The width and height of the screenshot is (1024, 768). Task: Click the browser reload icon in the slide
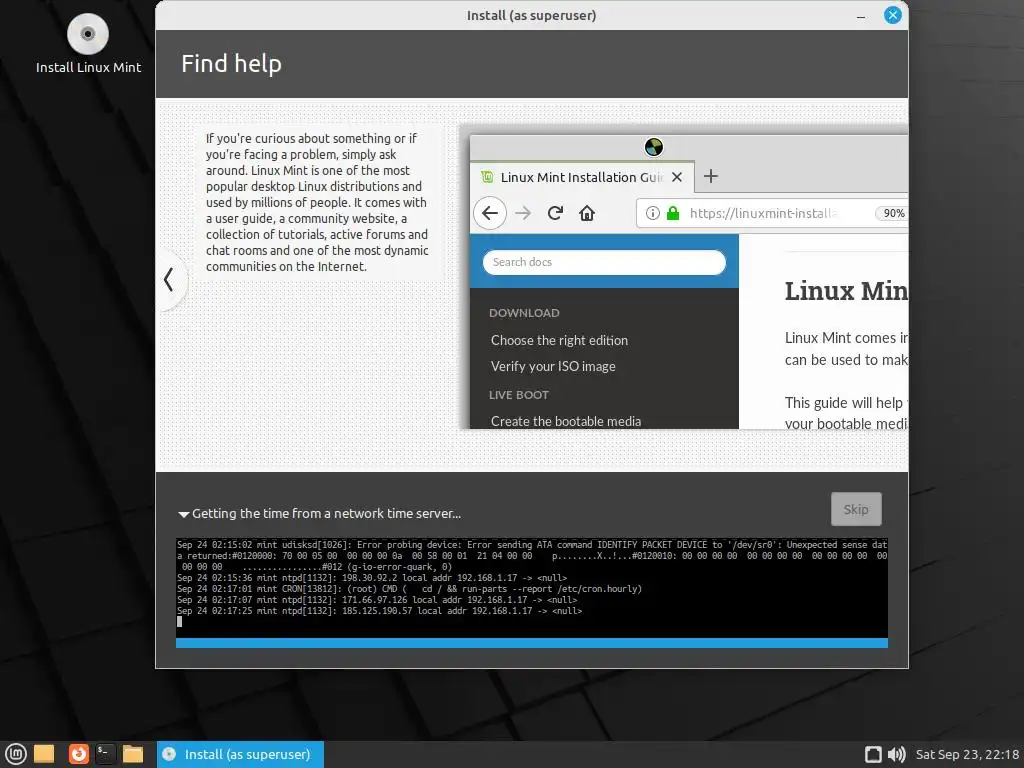click(555, 213)
